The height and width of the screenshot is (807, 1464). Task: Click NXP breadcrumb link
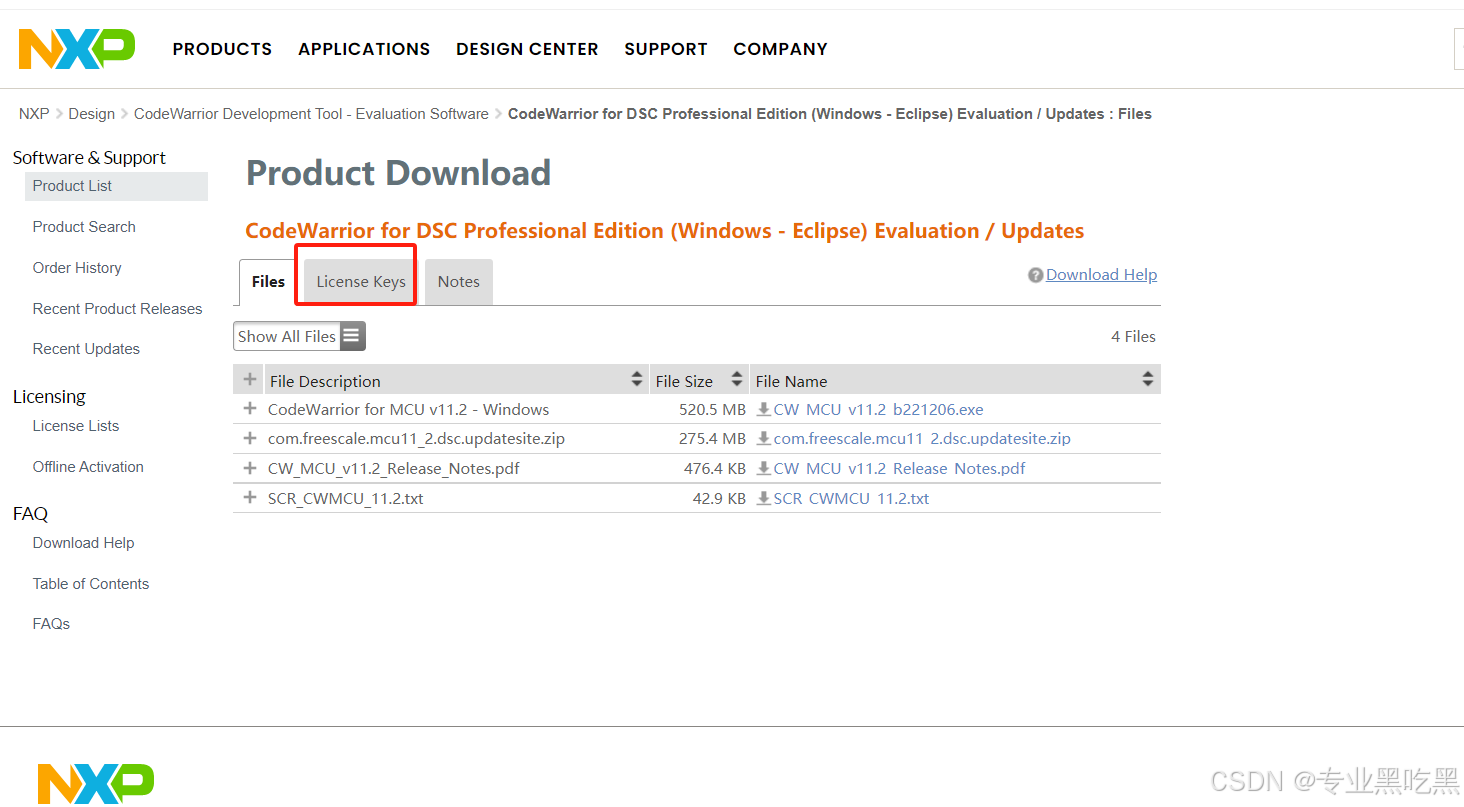(x=34, y=114)
